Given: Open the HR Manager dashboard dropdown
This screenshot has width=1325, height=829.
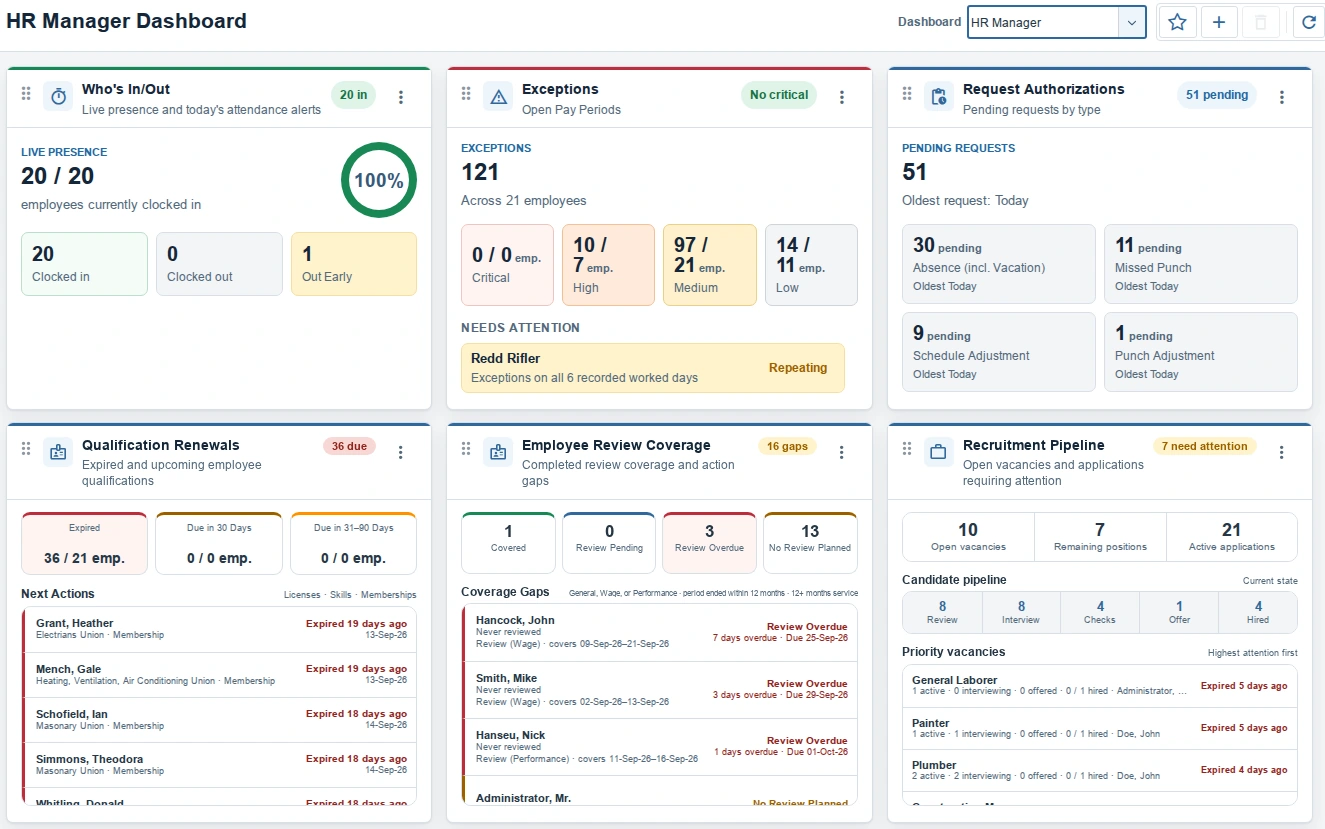Looking at the screenshot, I should pyautogui.click(x=1057, y=22).
